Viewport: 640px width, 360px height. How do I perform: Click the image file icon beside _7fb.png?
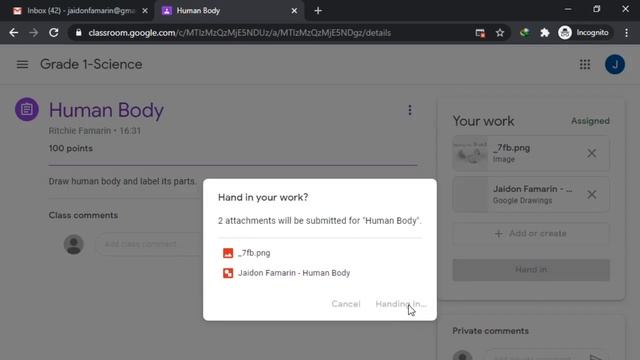(x=228, y=253)
